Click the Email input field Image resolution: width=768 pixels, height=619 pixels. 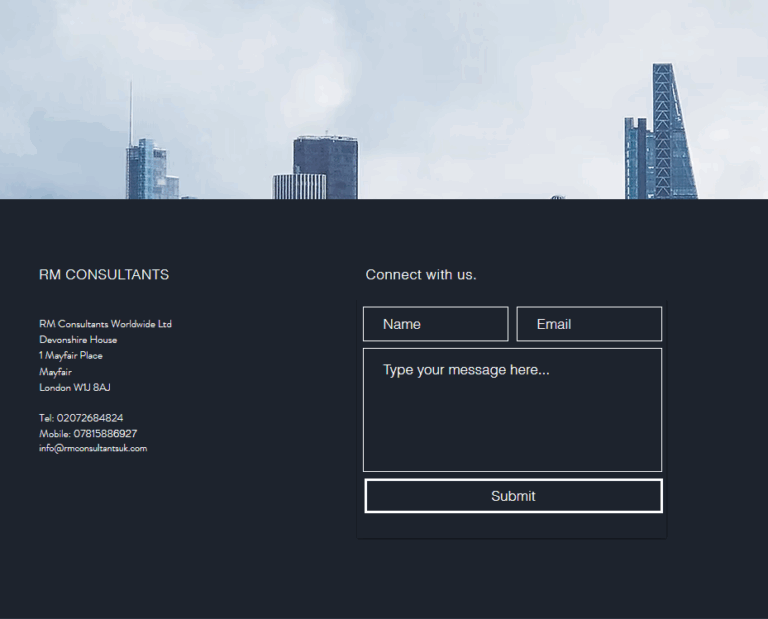pos(589,324)
